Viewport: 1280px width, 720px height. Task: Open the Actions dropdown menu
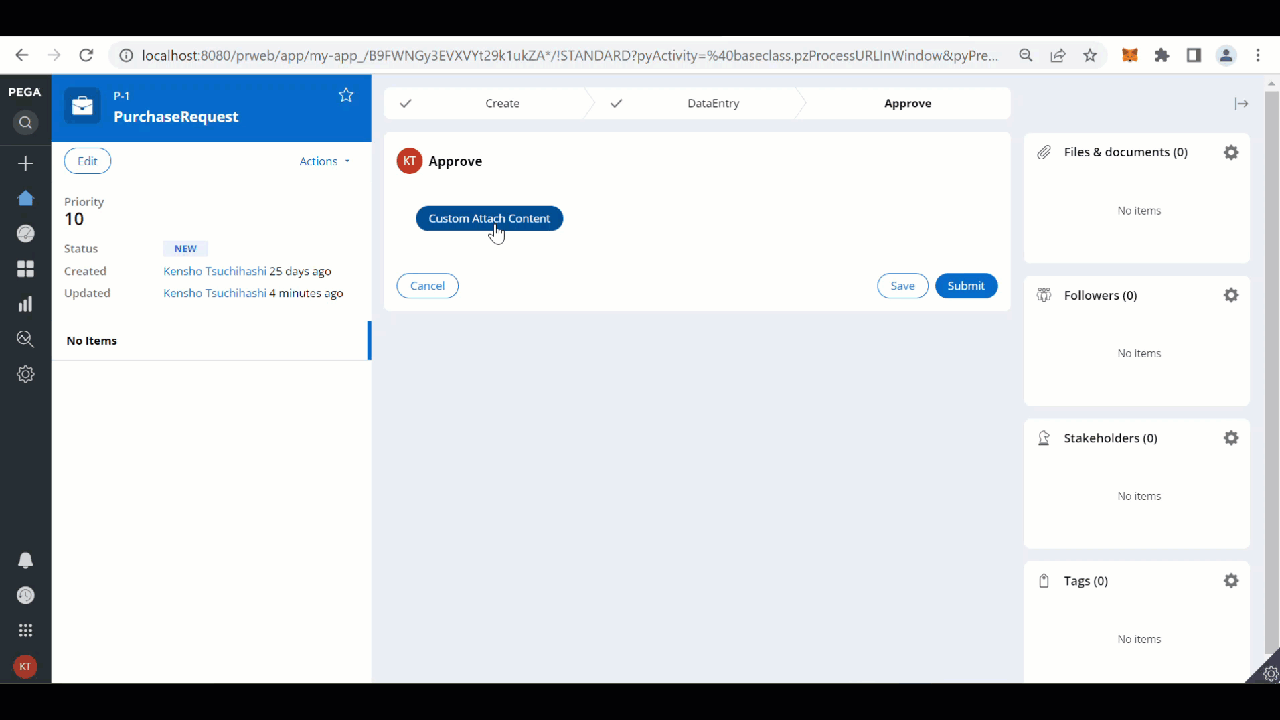pos(323,160)
